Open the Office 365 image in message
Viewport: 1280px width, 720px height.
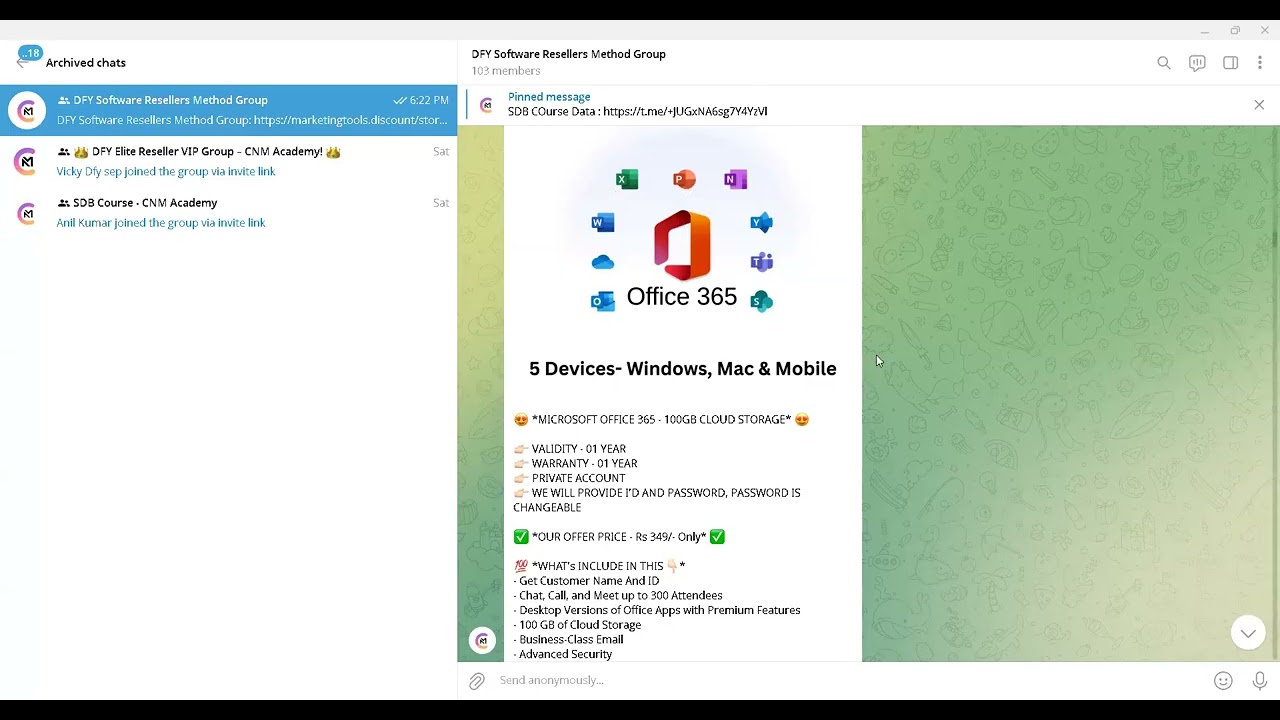683,262
